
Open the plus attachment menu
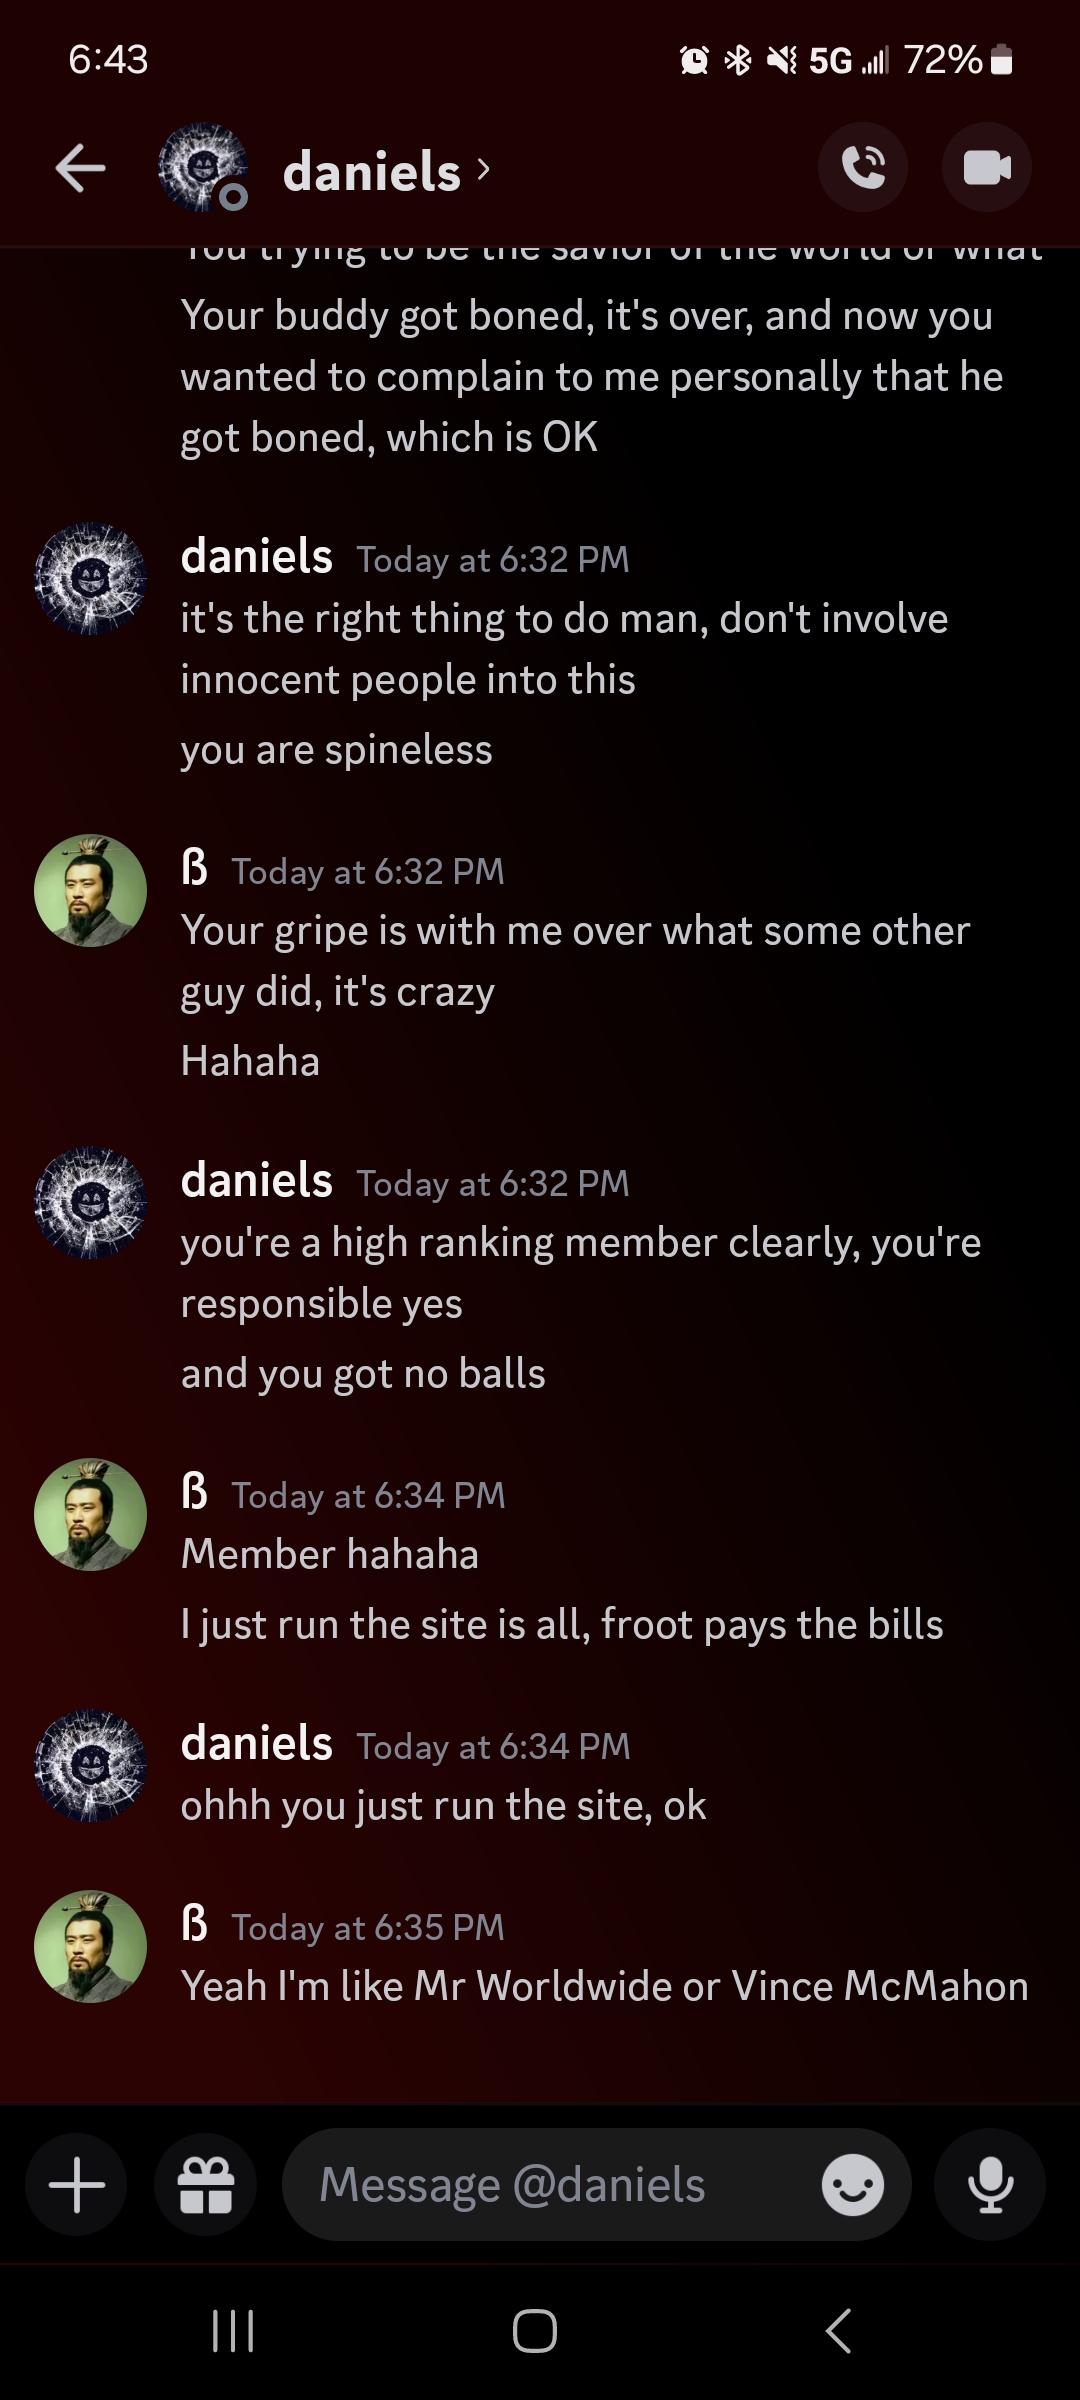click(77, 2184)
